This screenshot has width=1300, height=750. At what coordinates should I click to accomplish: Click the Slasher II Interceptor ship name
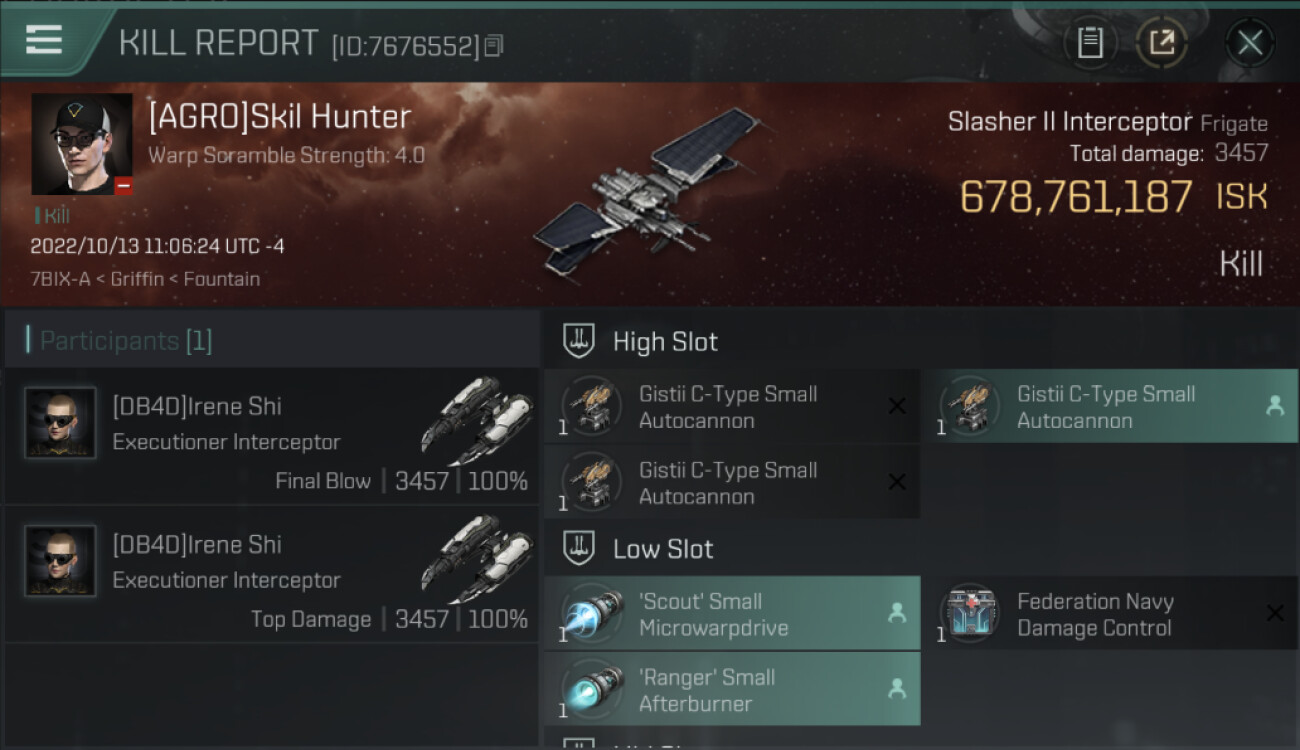click(x=1070, y=122)
